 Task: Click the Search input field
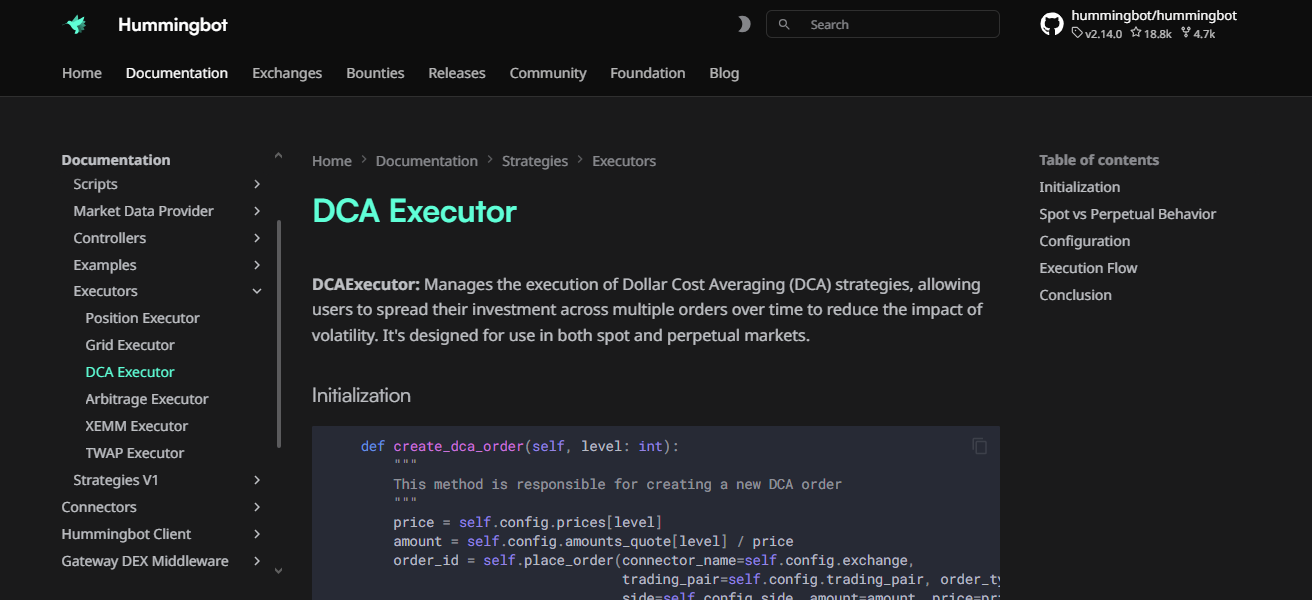[883, 24]
